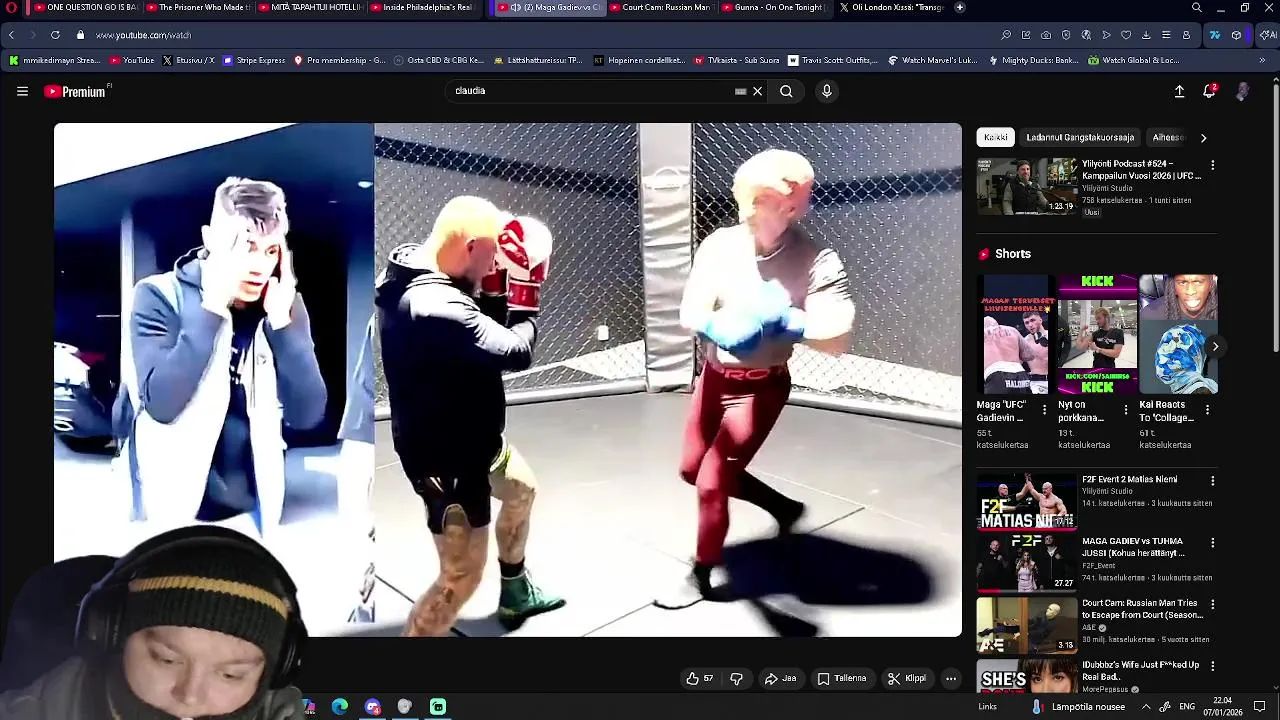Viewport: 1280px width, 720px height.
Task: Open the Stripe Express bookmark
Action: pyautogui.click(x=254, y=60)
